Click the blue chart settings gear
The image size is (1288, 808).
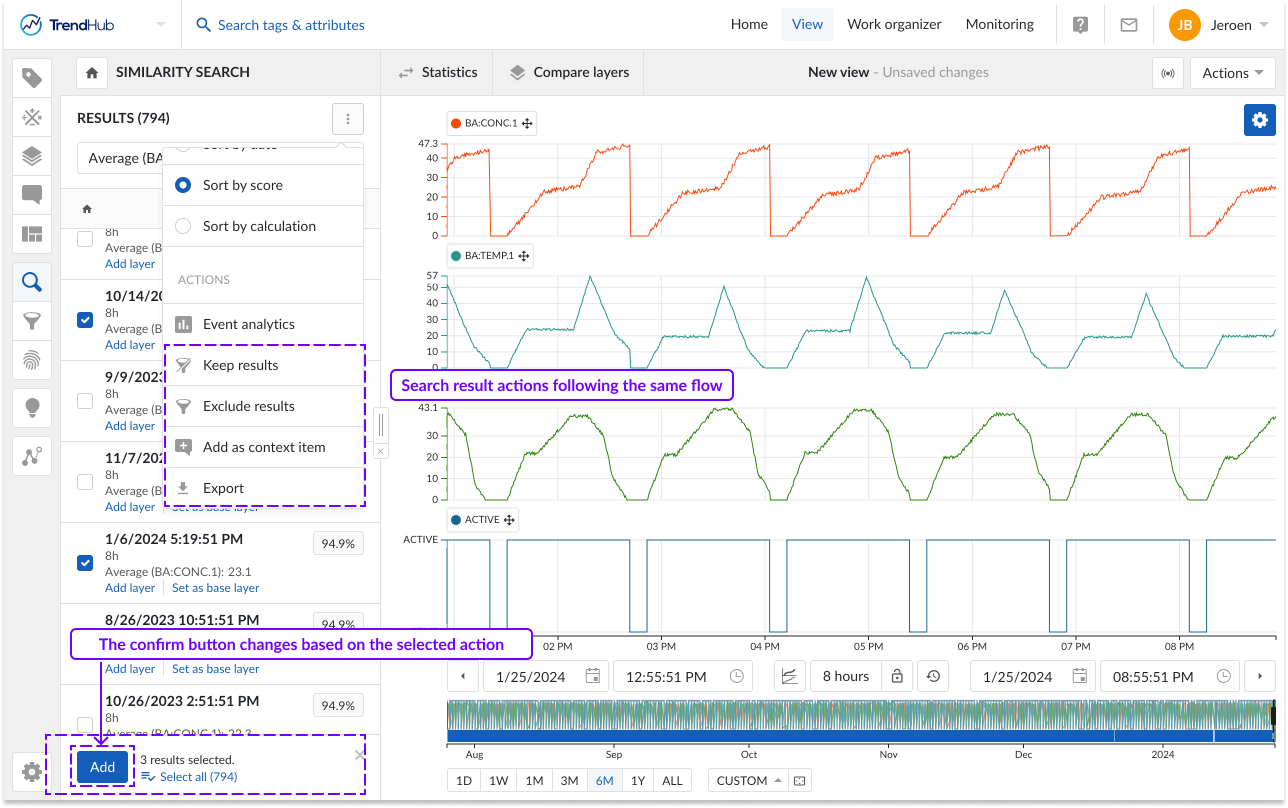[x=1259, y=120]
